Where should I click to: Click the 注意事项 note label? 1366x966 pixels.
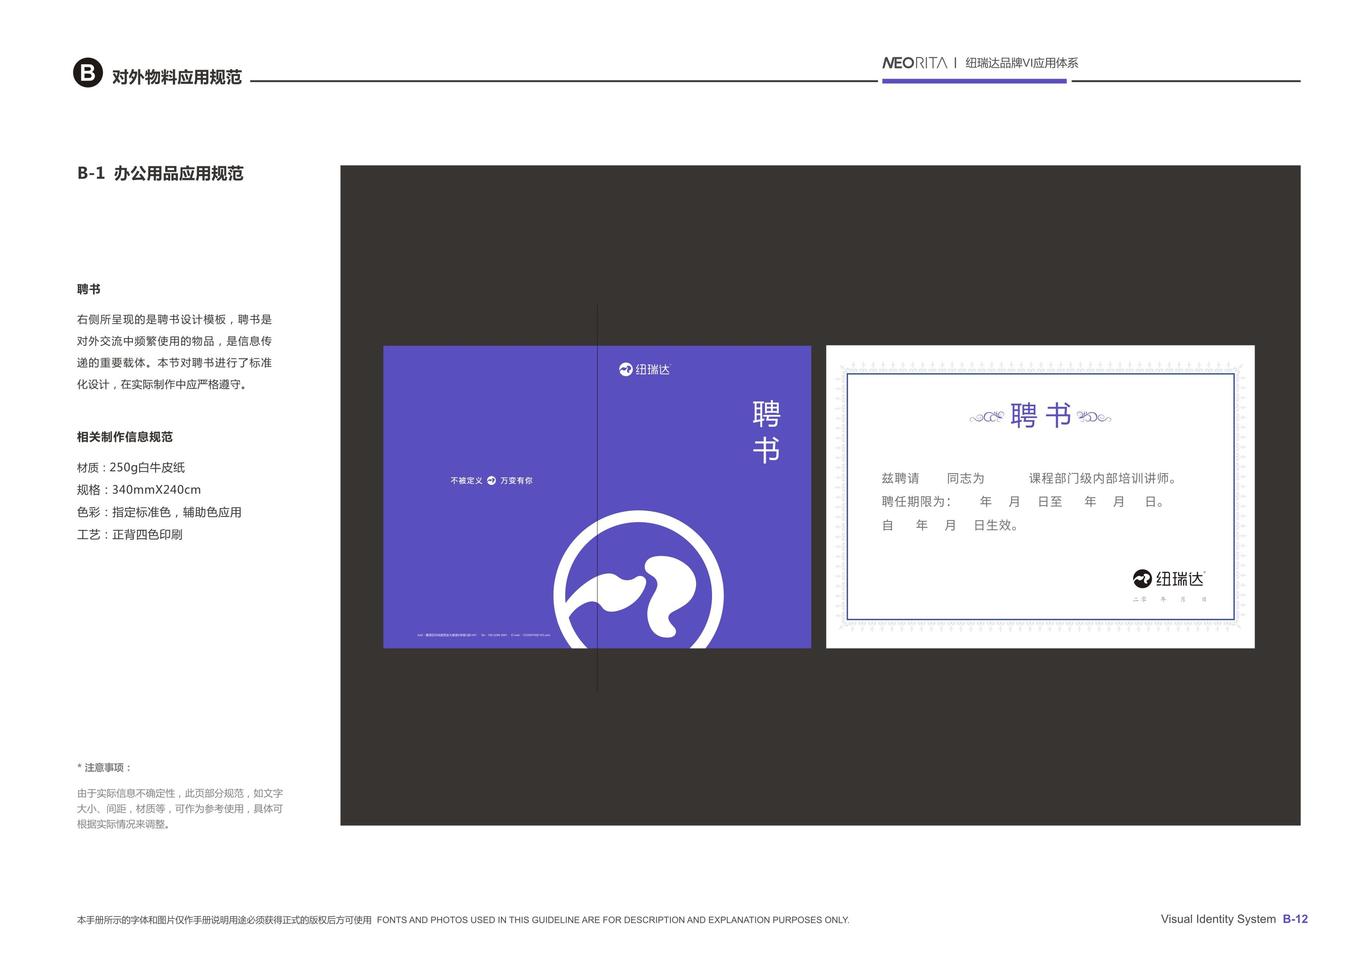coord(105,768)
